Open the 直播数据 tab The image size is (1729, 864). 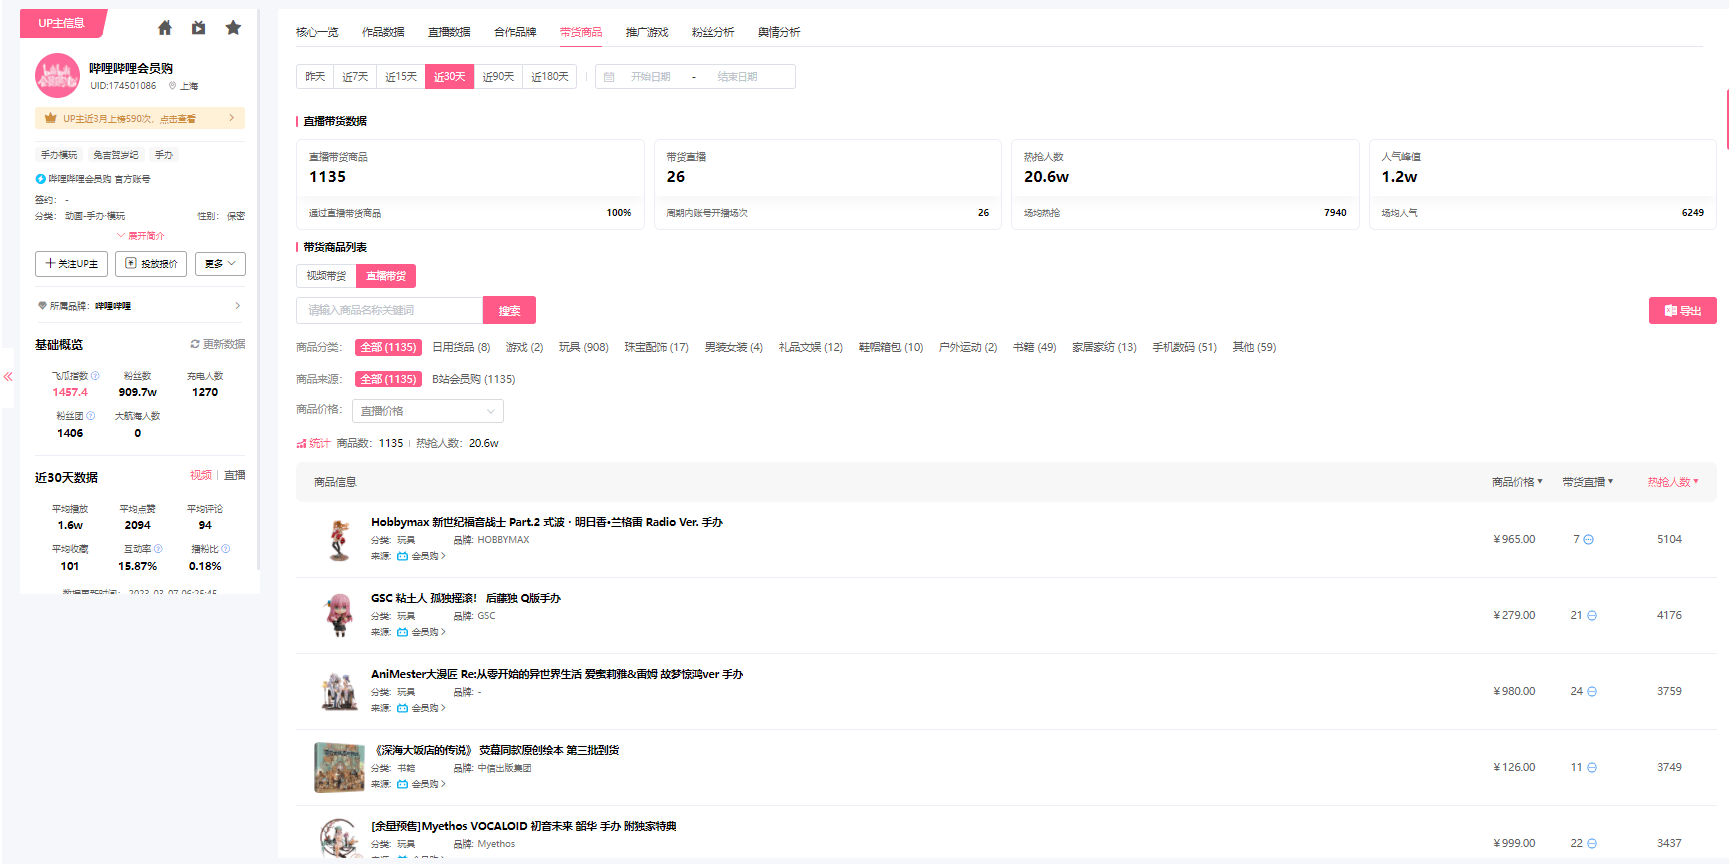(449, 32)
